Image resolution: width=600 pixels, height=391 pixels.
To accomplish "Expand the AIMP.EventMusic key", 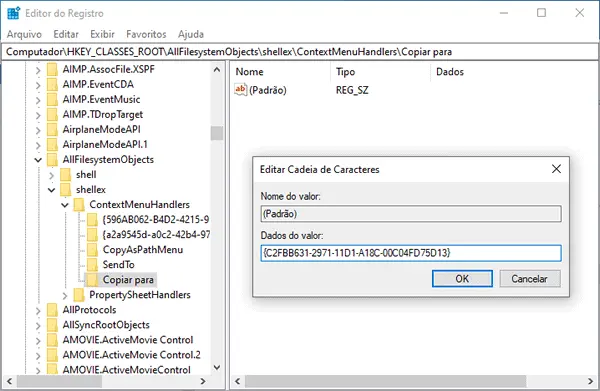I will [x=38, y=100].
